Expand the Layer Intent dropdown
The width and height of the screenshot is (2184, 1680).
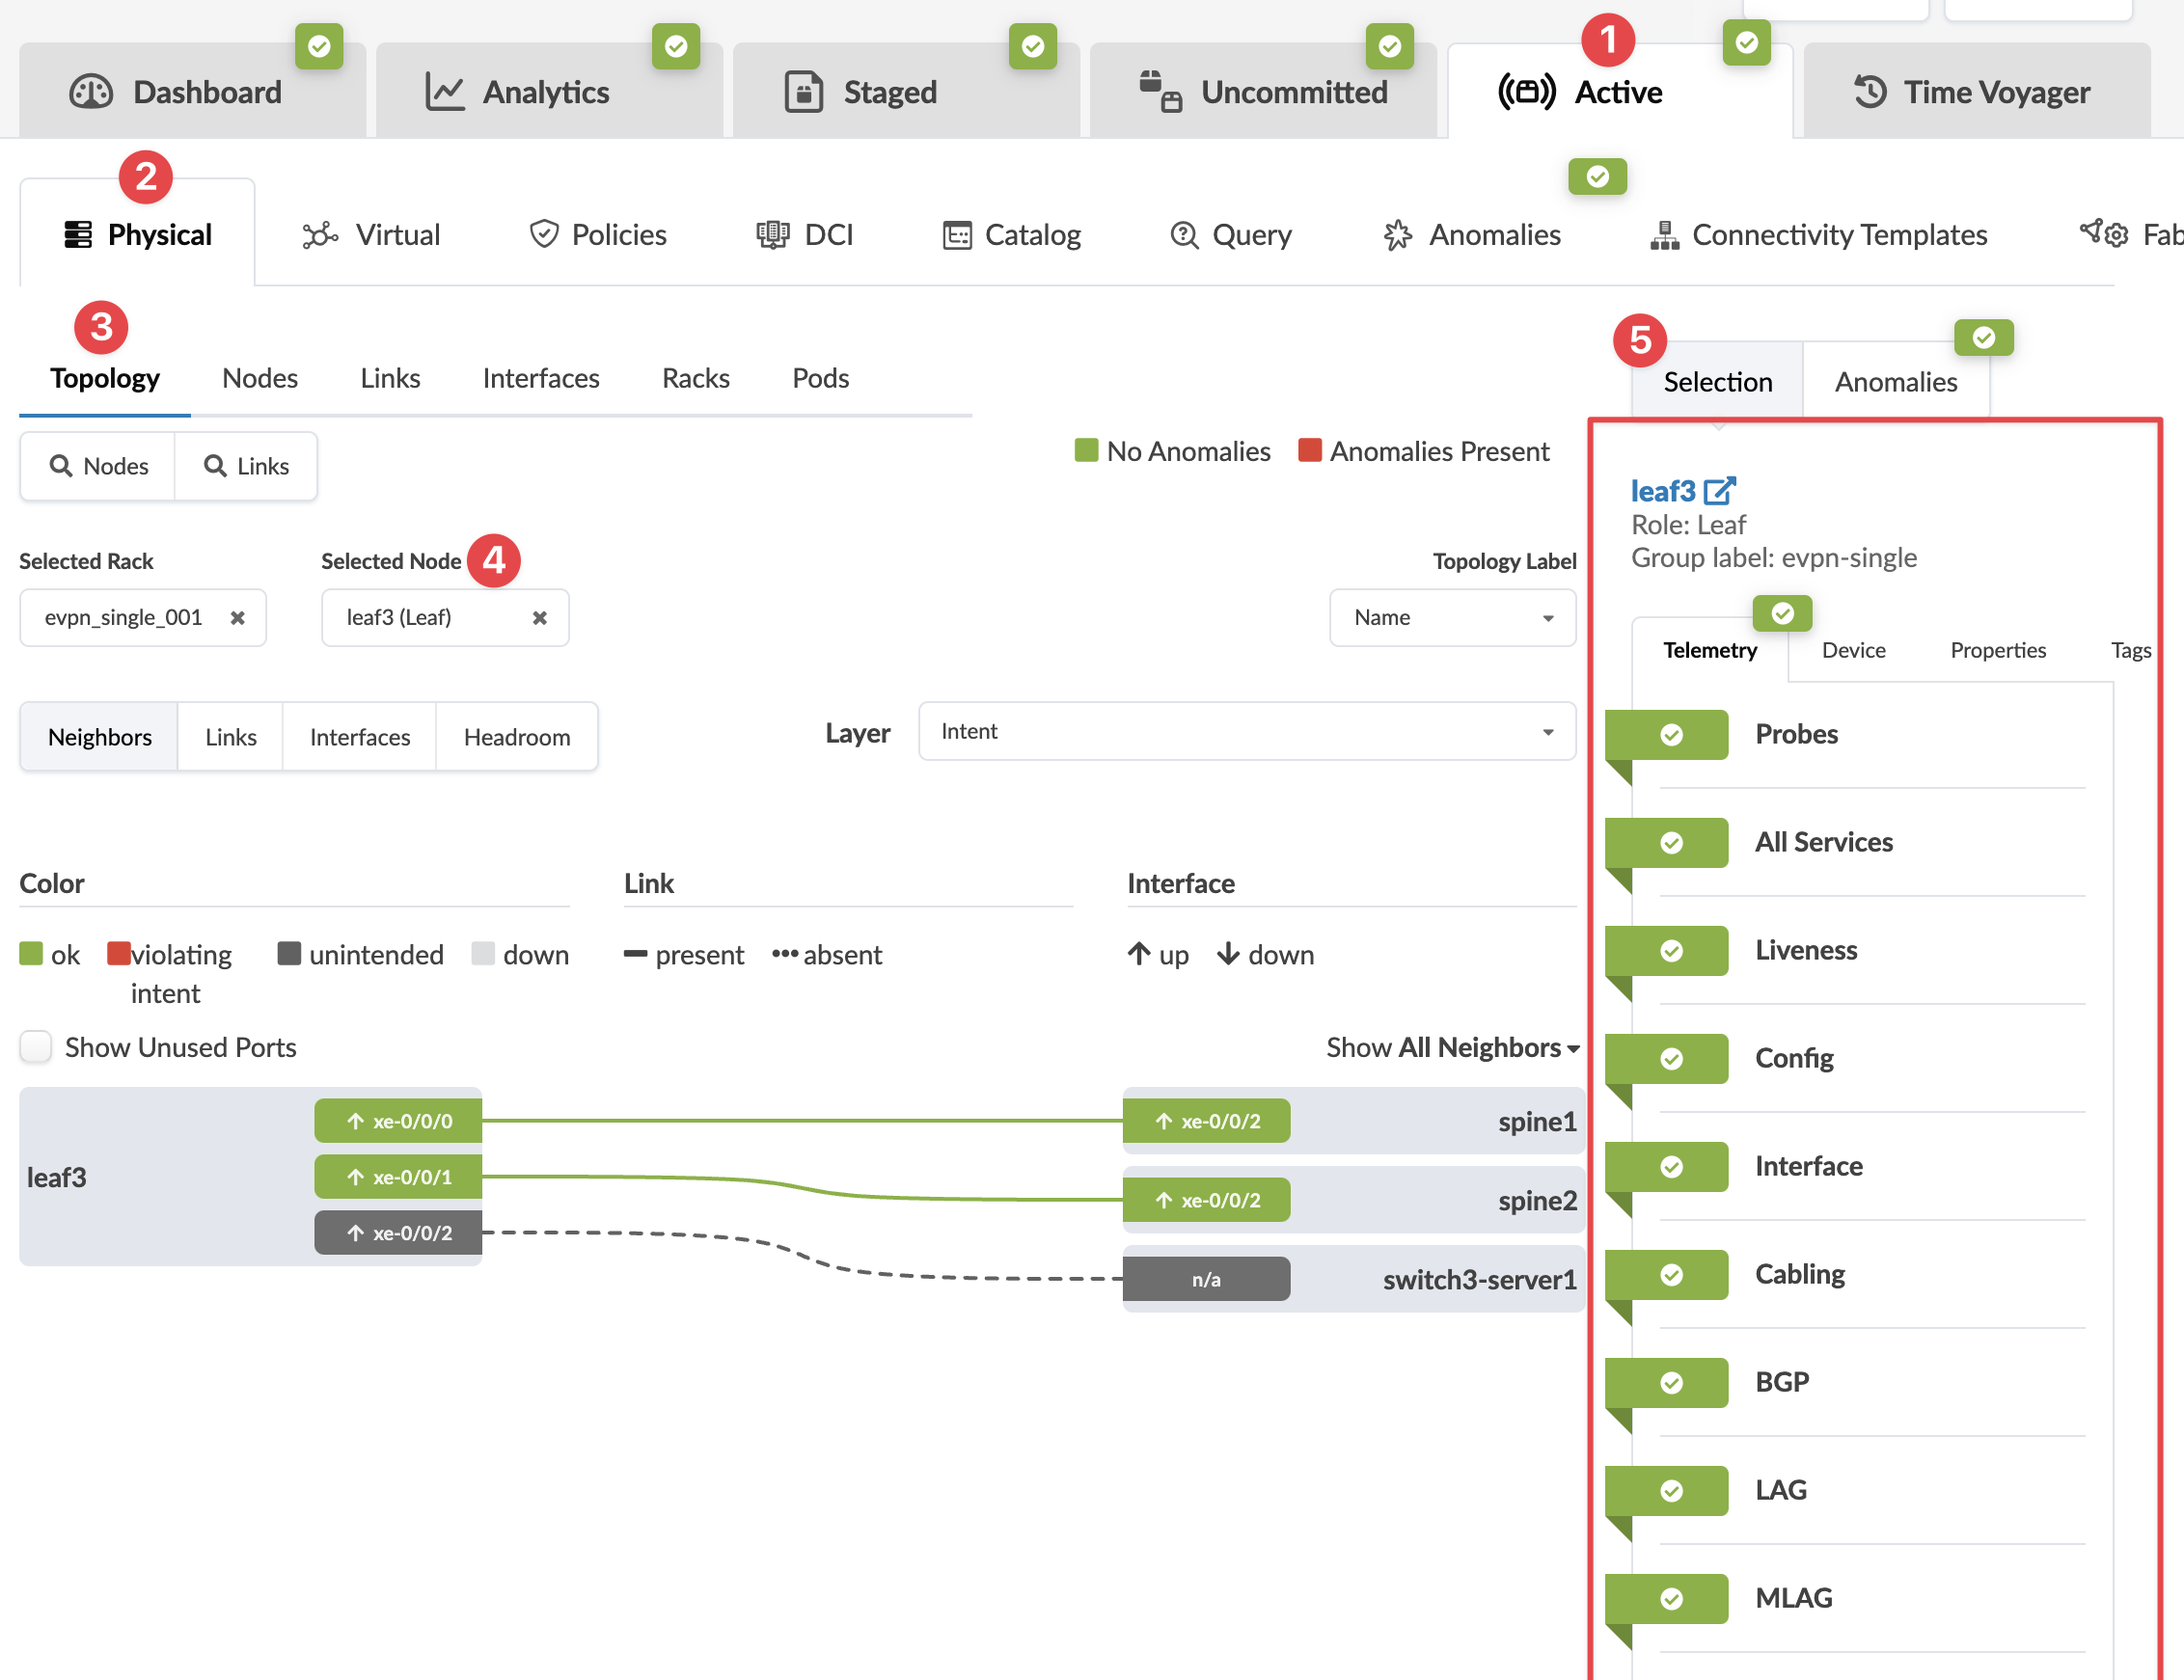tap(1246, 732)
